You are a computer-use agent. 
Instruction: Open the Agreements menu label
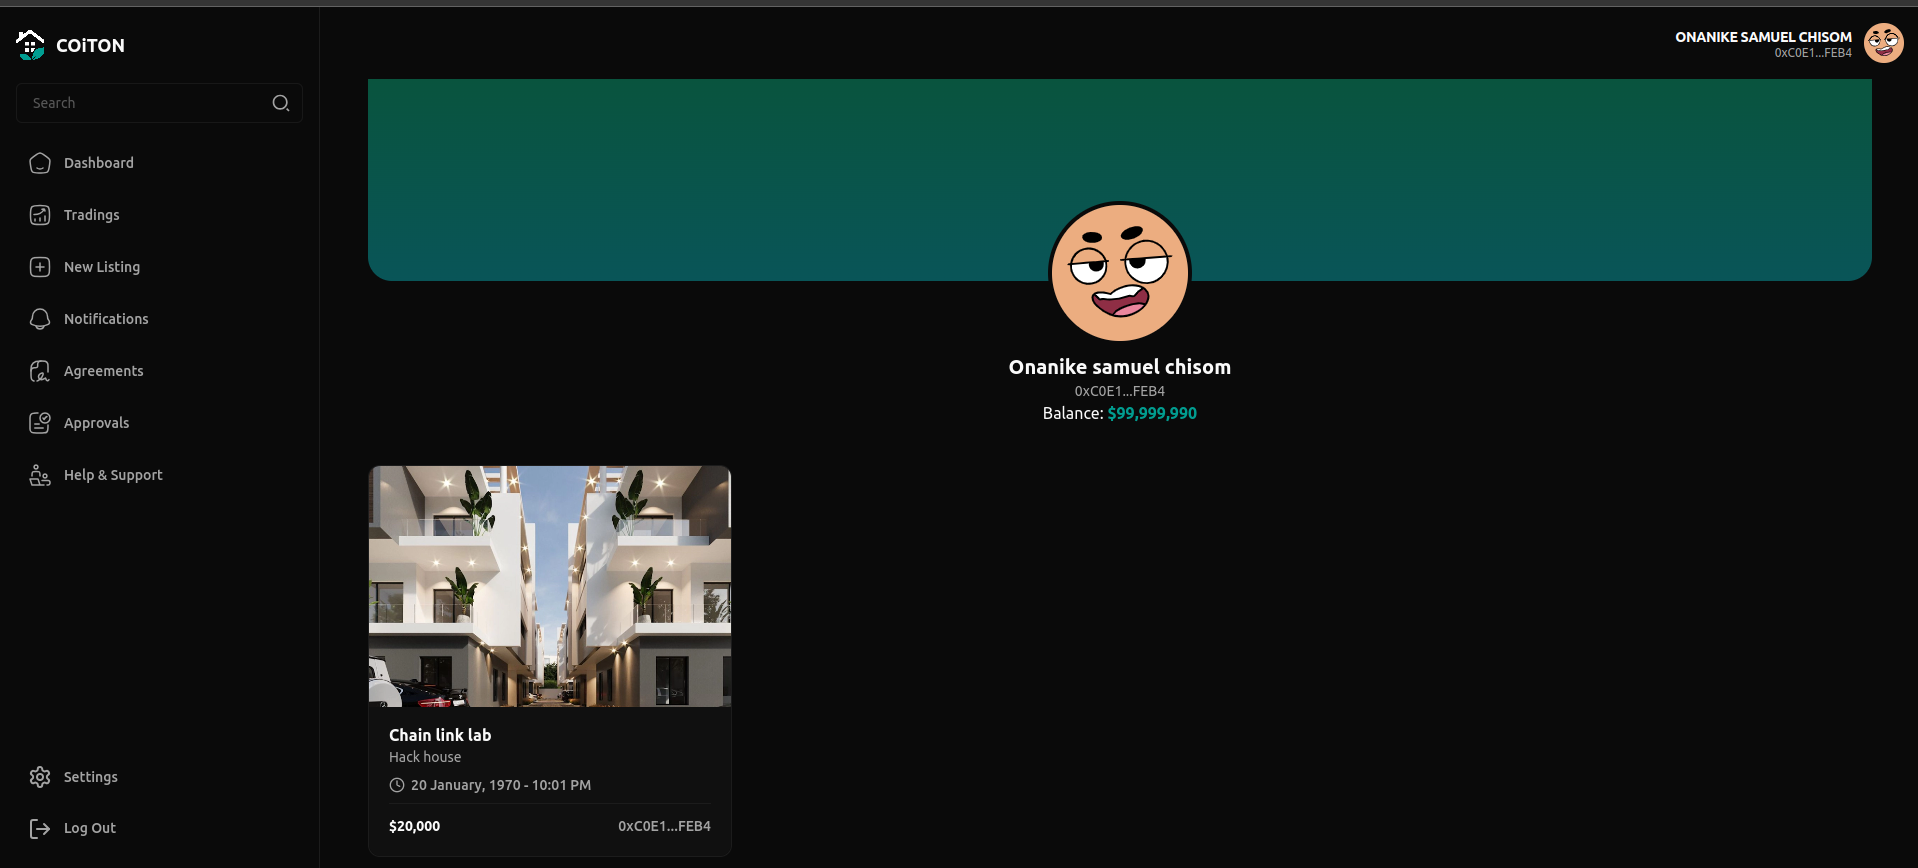(104, 371)
